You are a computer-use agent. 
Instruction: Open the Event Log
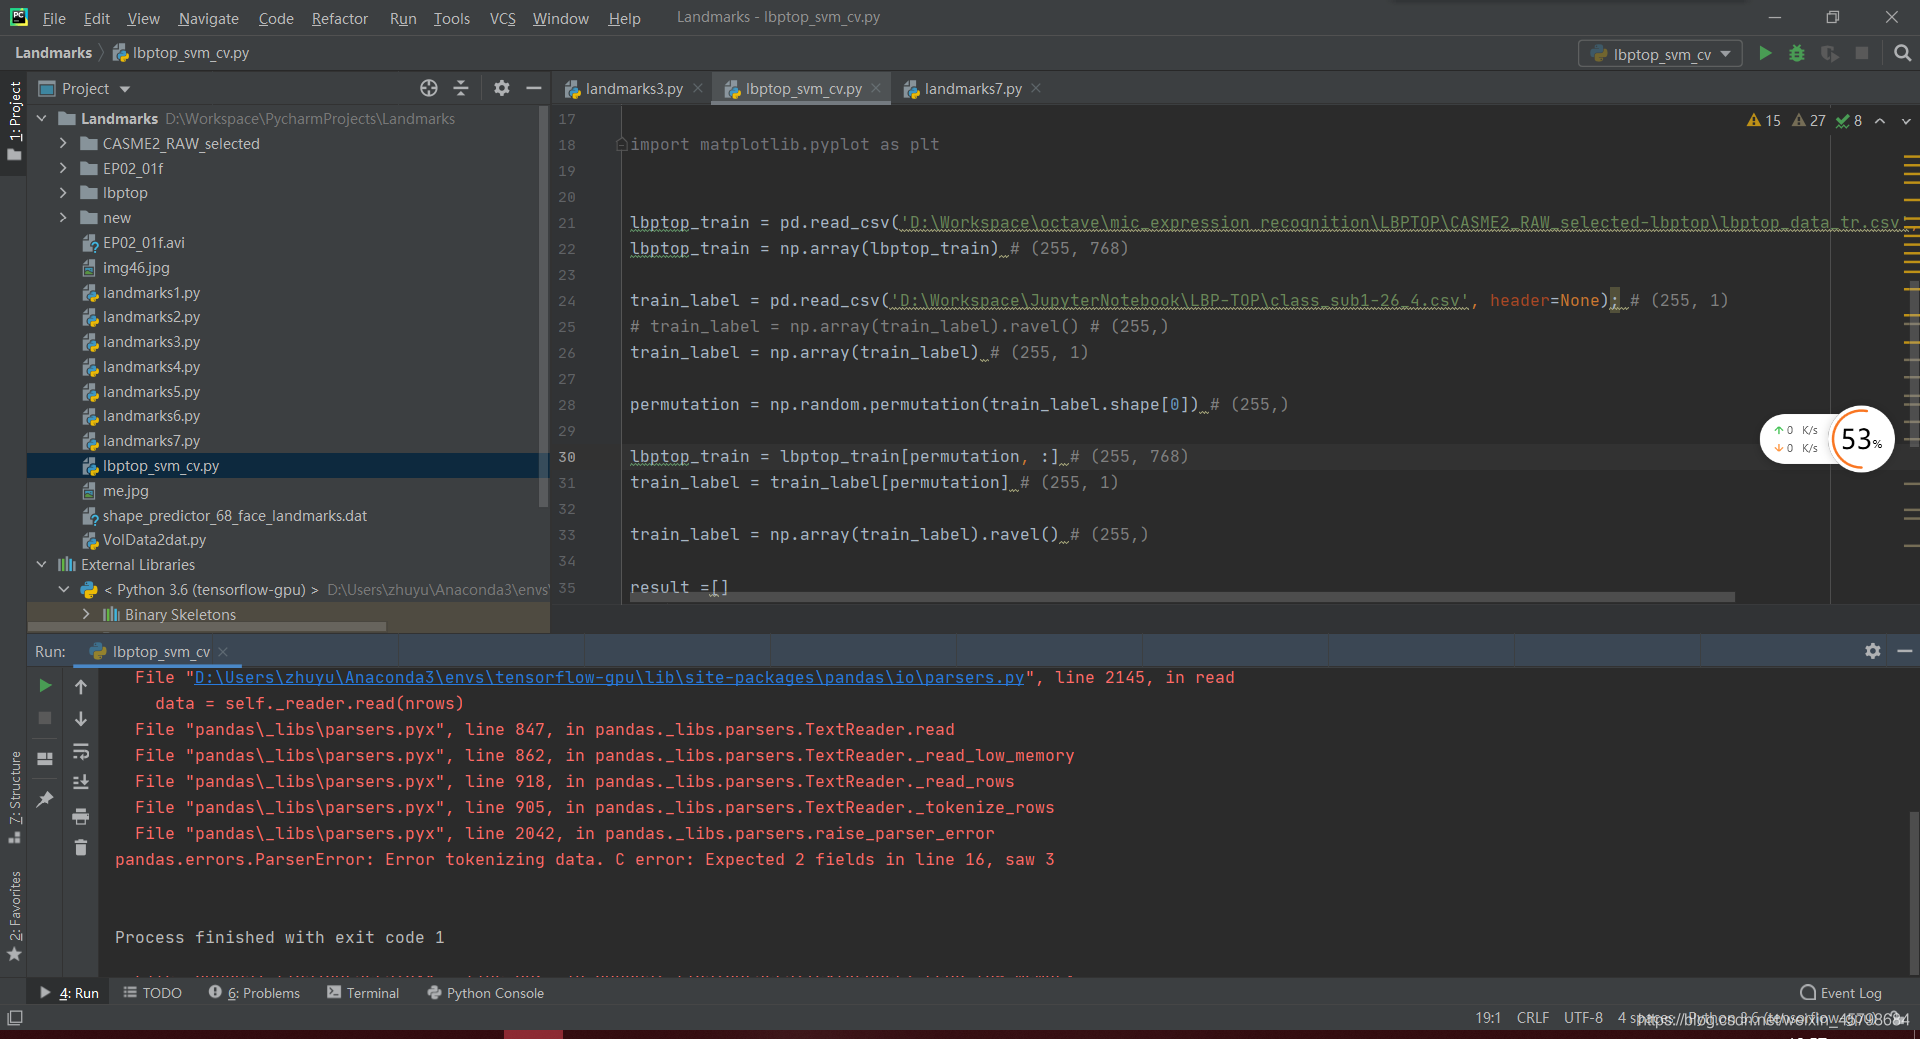[x=1841, y=993]
